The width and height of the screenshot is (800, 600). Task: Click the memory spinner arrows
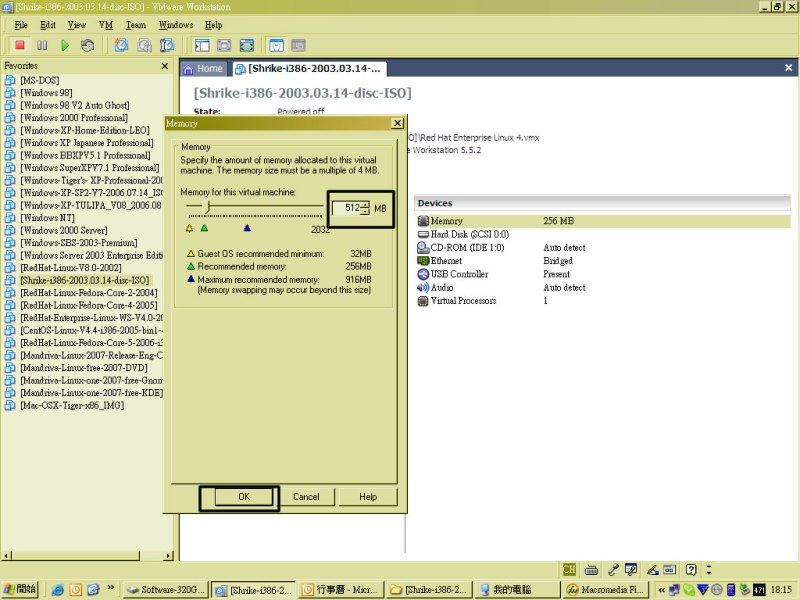pyautogui.click(x=365, y=208)
